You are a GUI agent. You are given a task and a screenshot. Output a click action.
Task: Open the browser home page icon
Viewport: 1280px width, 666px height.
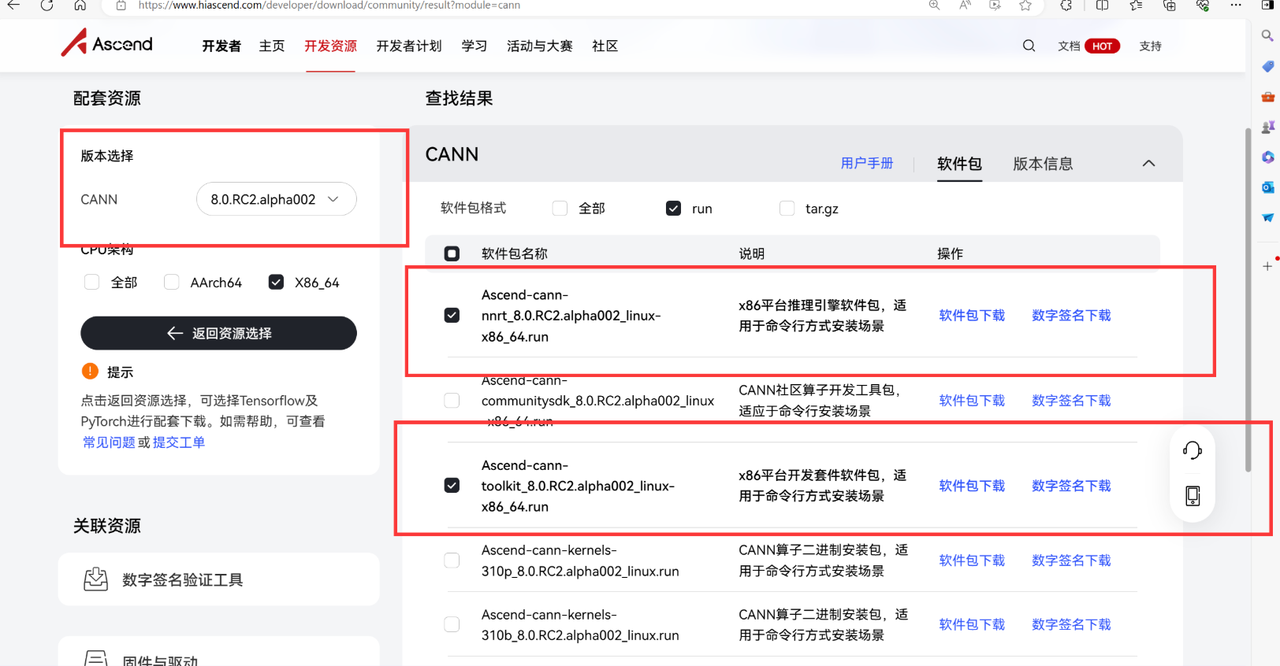pos(80,5)
